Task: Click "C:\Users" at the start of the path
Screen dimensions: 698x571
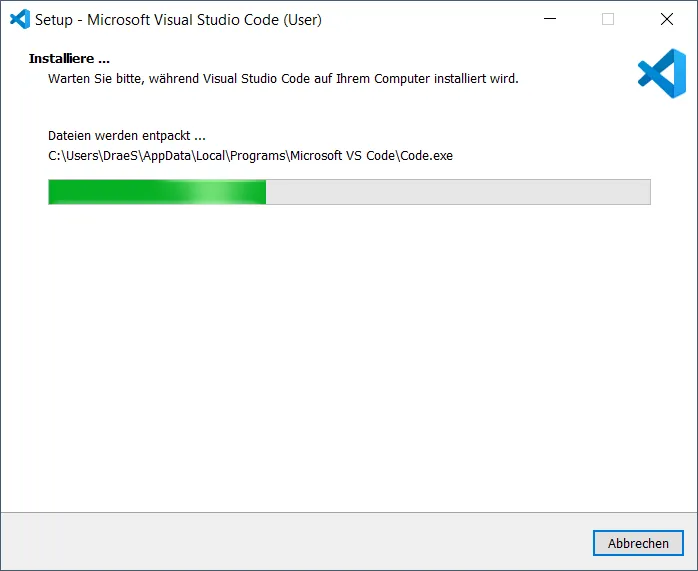Action: [72, 155]
